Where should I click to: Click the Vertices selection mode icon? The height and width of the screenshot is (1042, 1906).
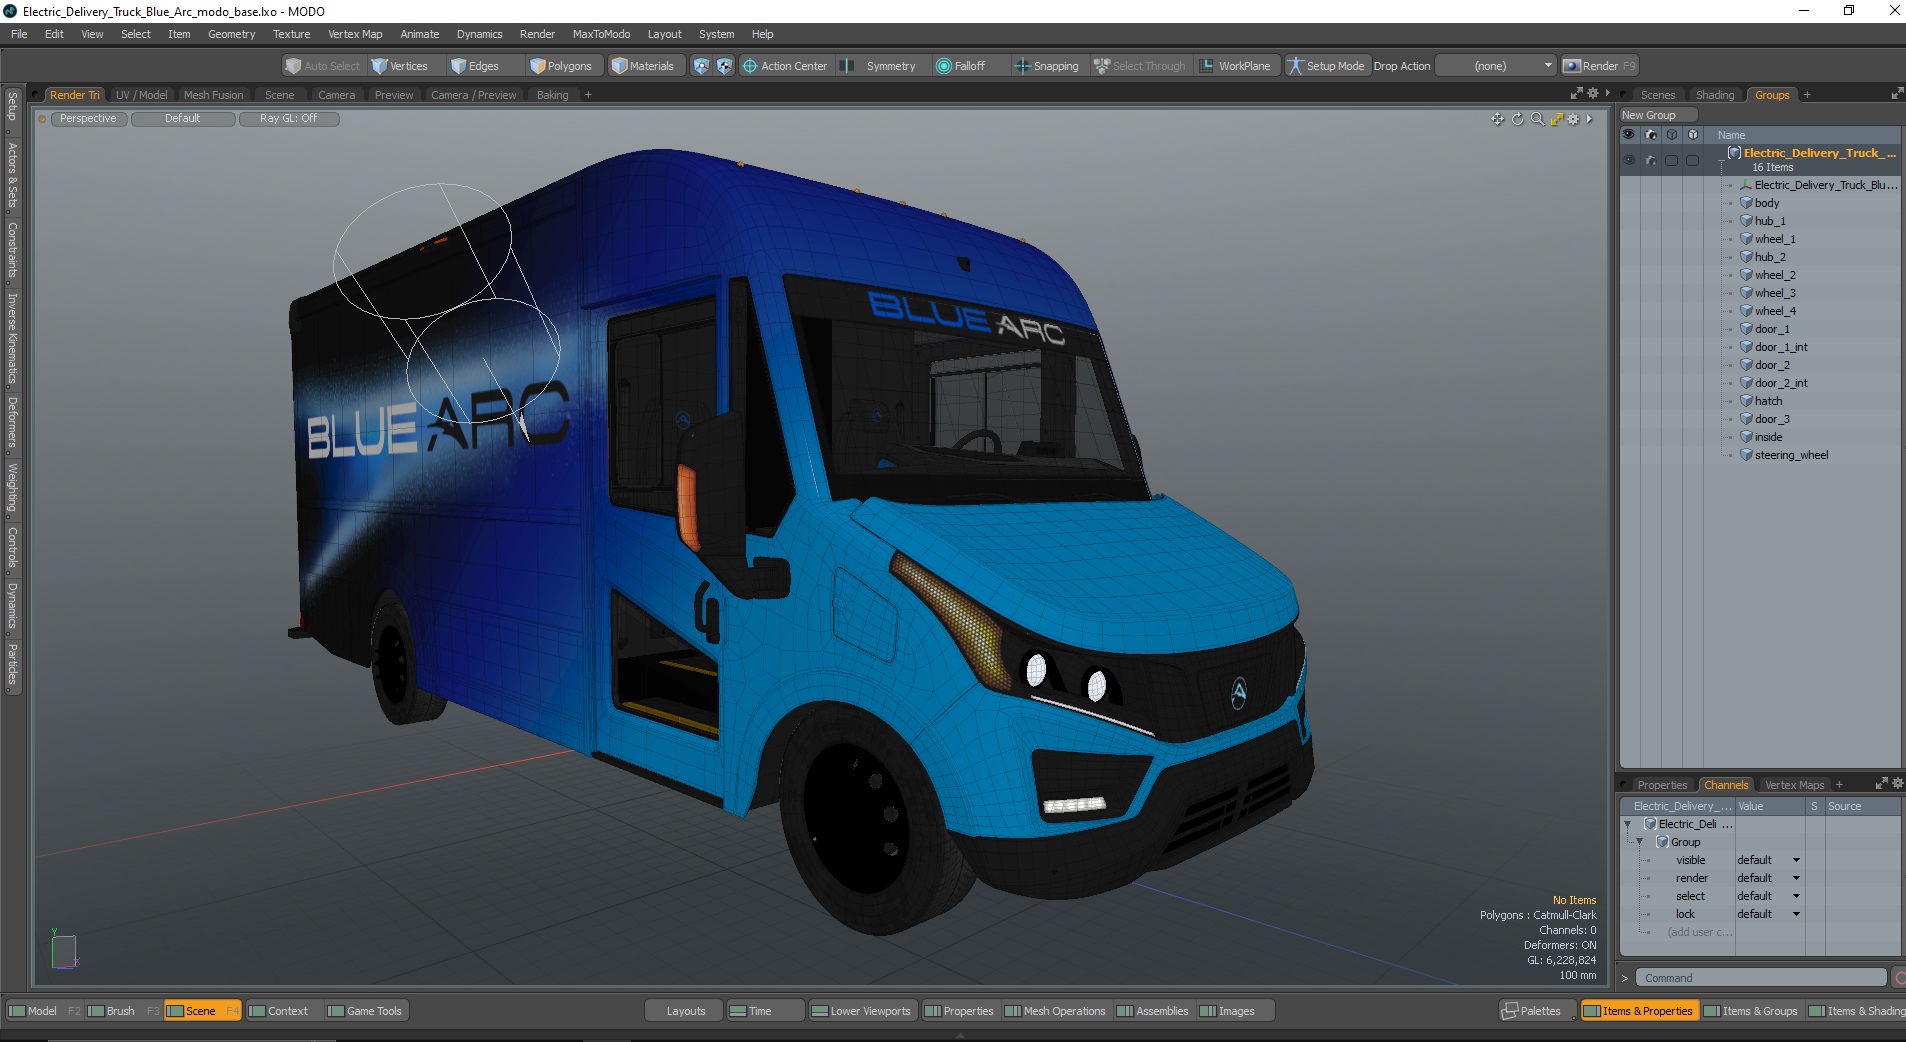(380, 66)
